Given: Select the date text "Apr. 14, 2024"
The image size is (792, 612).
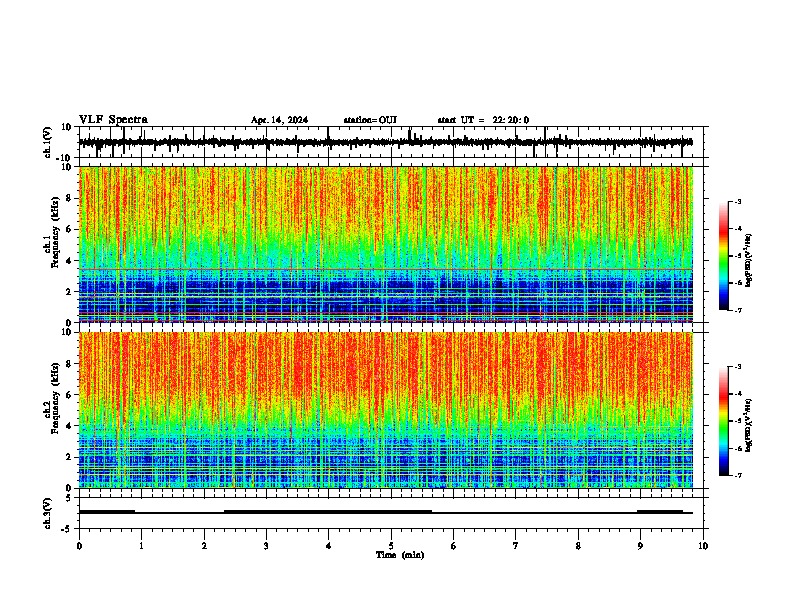Looking at the screenshot, I should tap(279, 120).
